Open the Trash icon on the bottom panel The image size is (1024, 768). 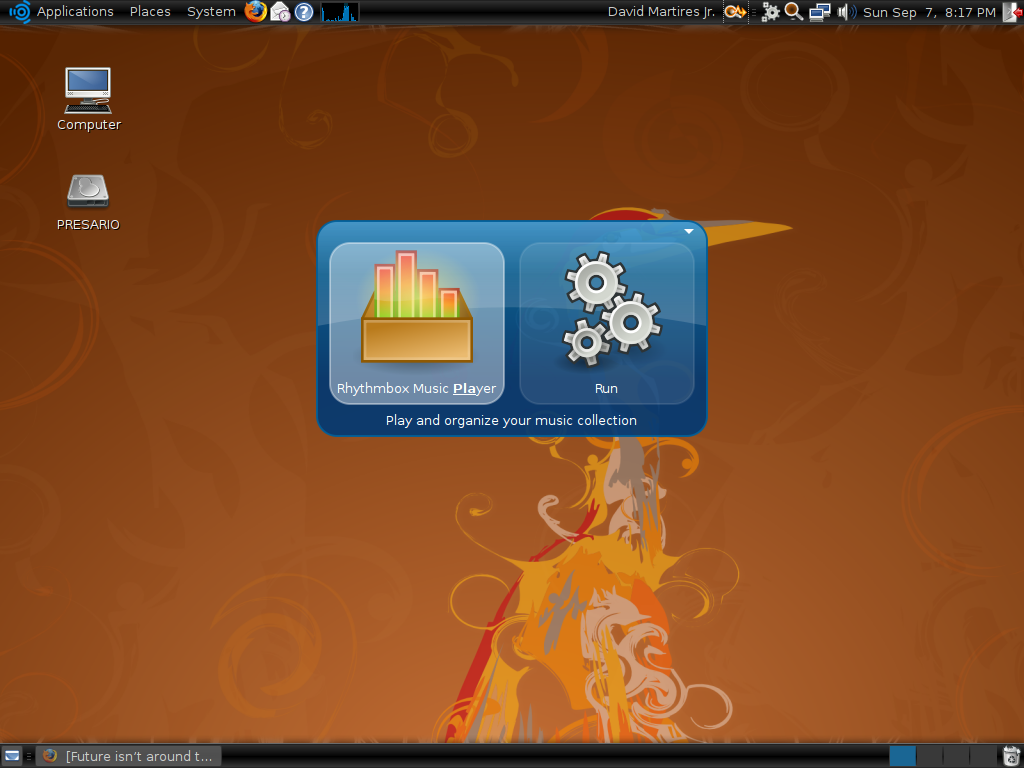click(1011, 756)
